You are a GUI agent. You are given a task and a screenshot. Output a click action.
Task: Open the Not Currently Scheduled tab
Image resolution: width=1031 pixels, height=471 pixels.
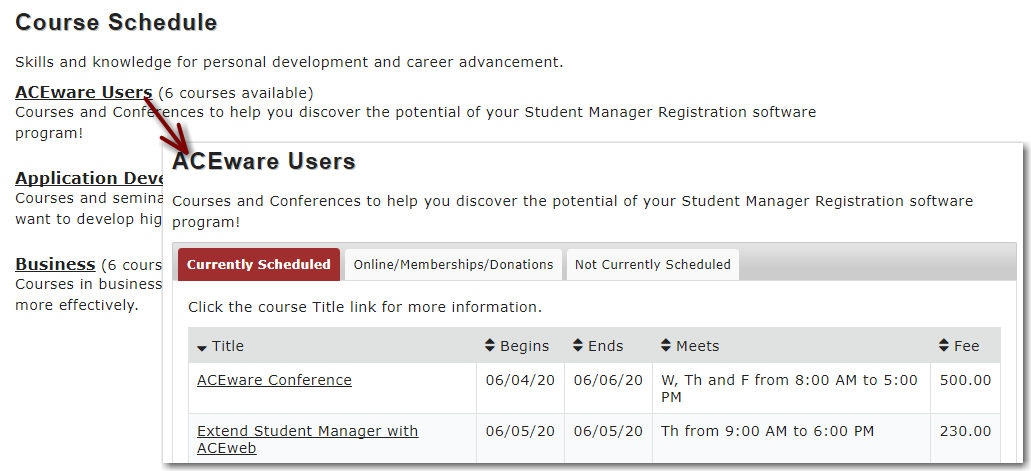(x=652, y=264)
